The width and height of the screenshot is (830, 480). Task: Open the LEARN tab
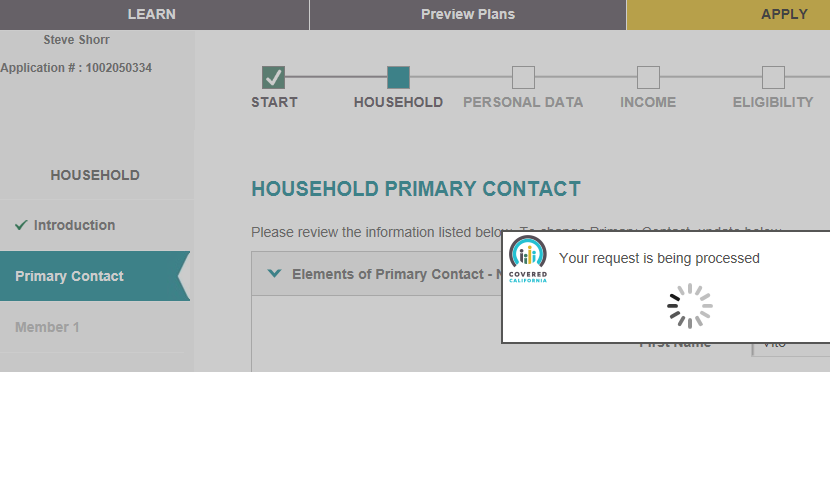[152, 14]
